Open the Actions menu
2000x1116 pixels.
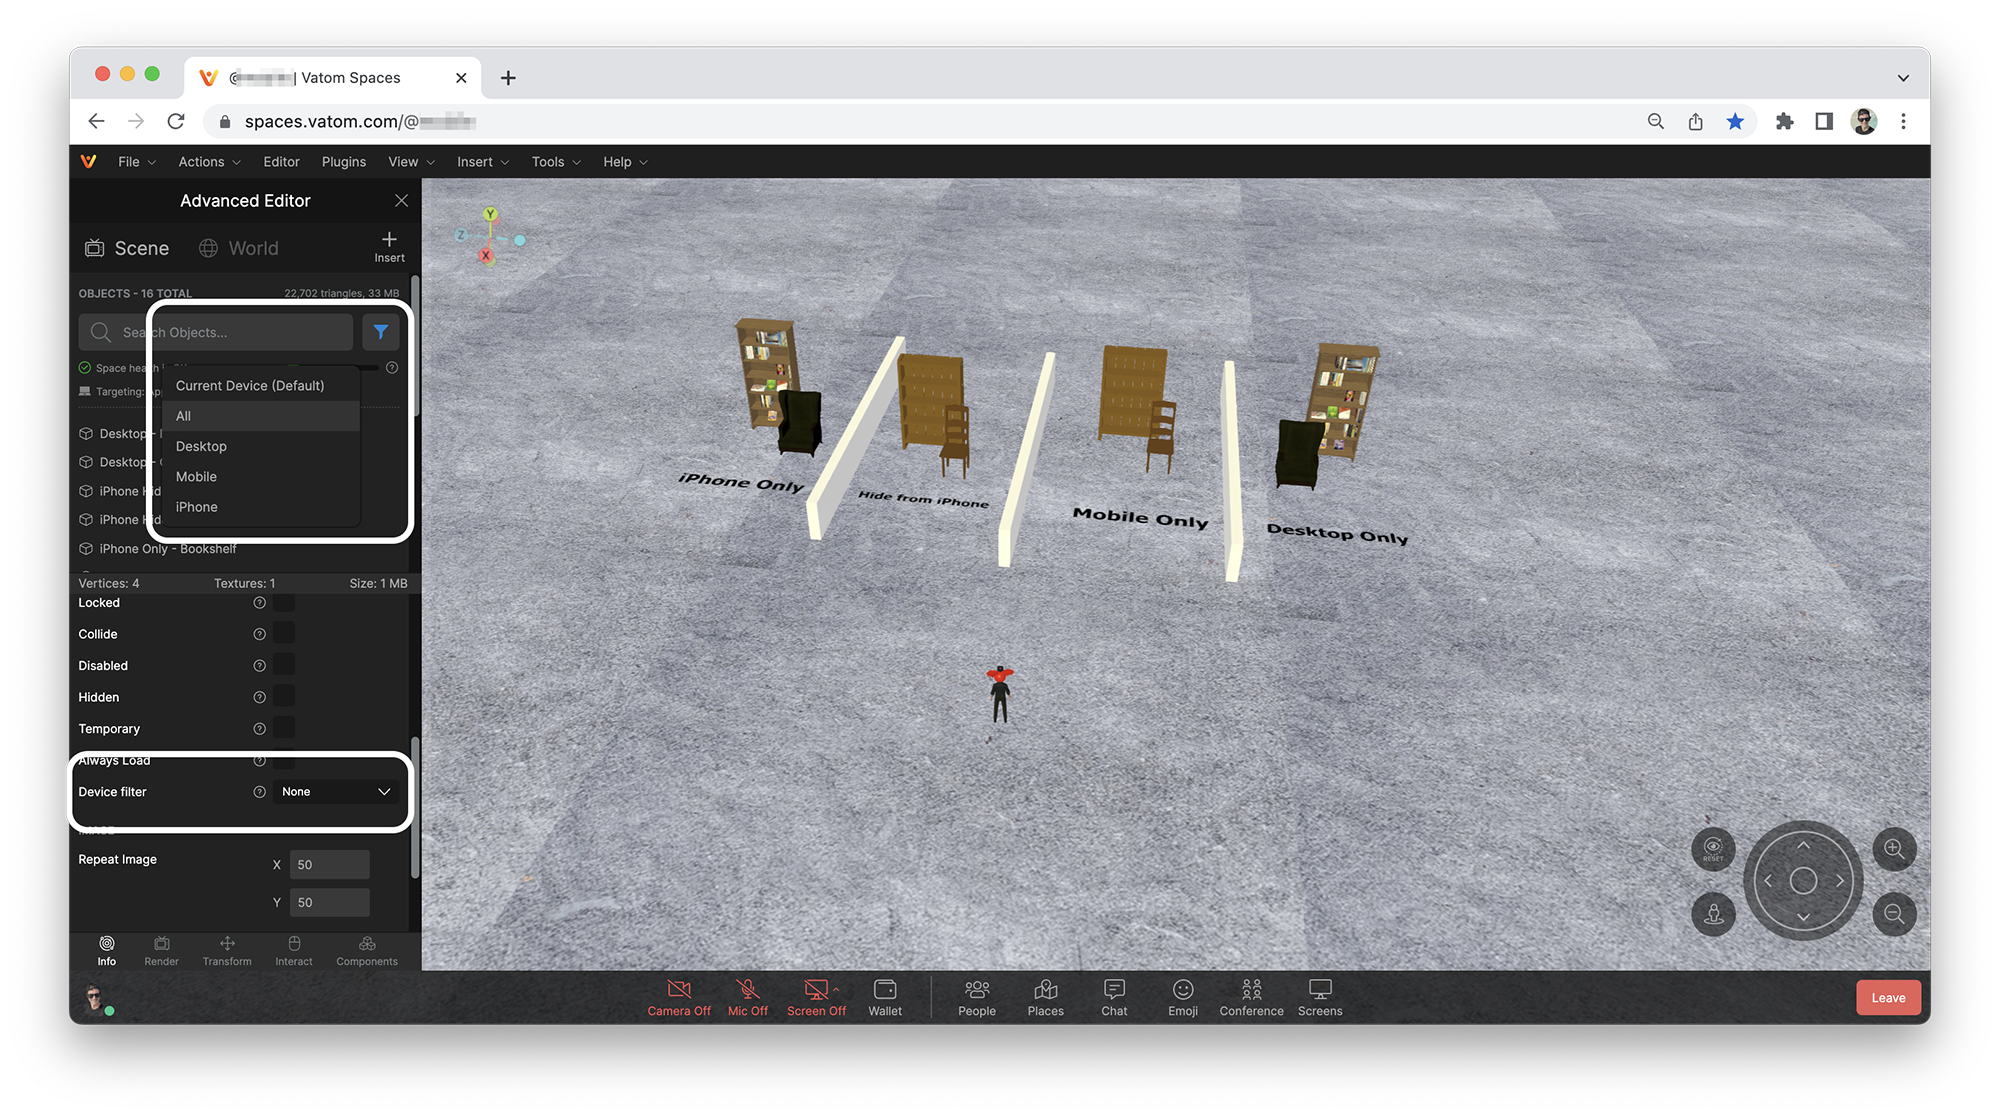(x=209, y=162)
